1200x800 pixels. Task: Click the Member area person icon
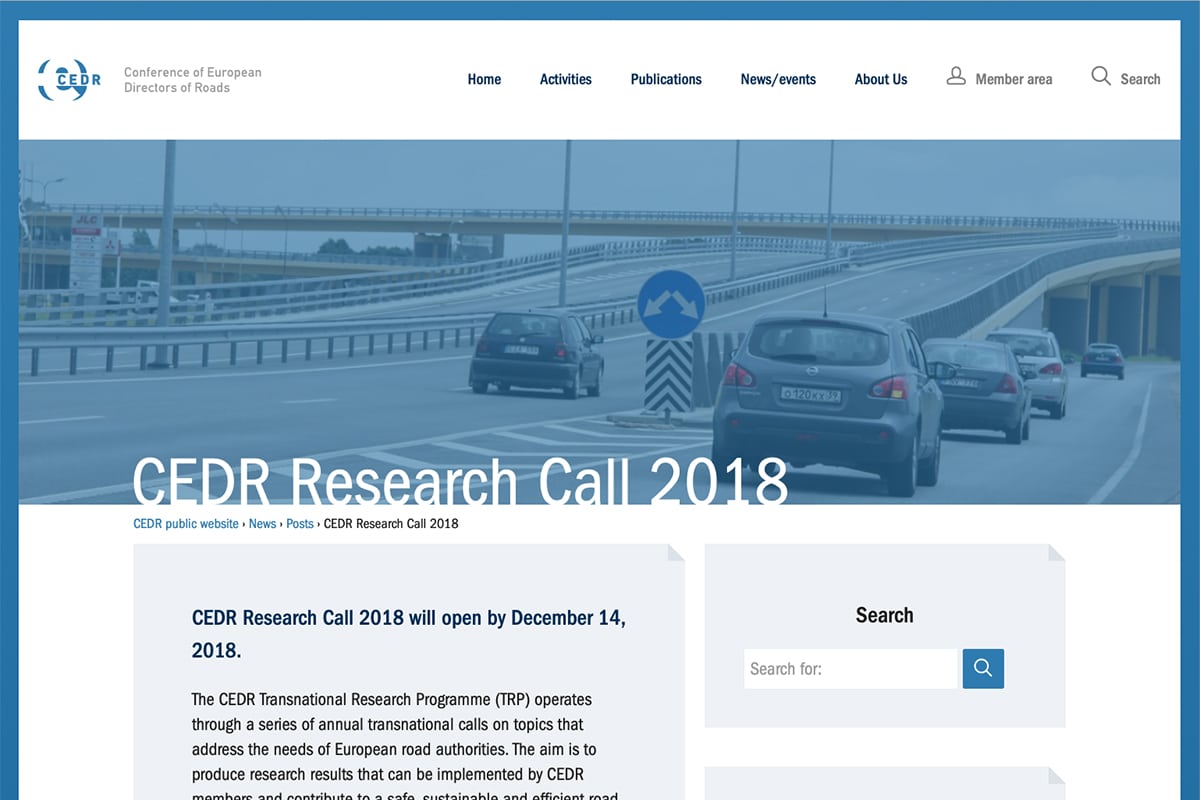pos(956,77)
